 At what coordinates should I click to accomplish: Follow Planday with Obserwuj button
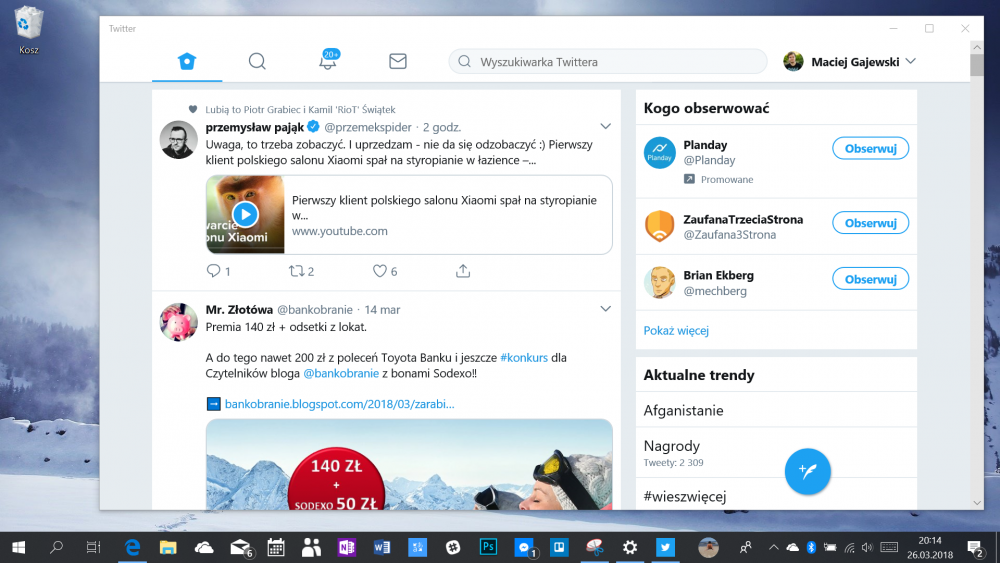(x=871, y=149)
